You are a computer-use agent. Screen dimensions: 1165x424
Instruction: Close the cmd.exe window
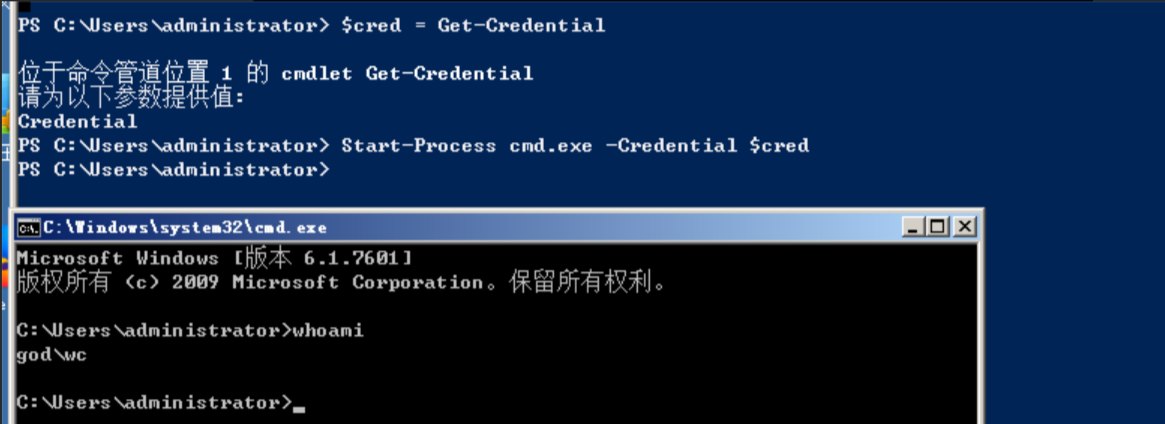pos(963,227)
